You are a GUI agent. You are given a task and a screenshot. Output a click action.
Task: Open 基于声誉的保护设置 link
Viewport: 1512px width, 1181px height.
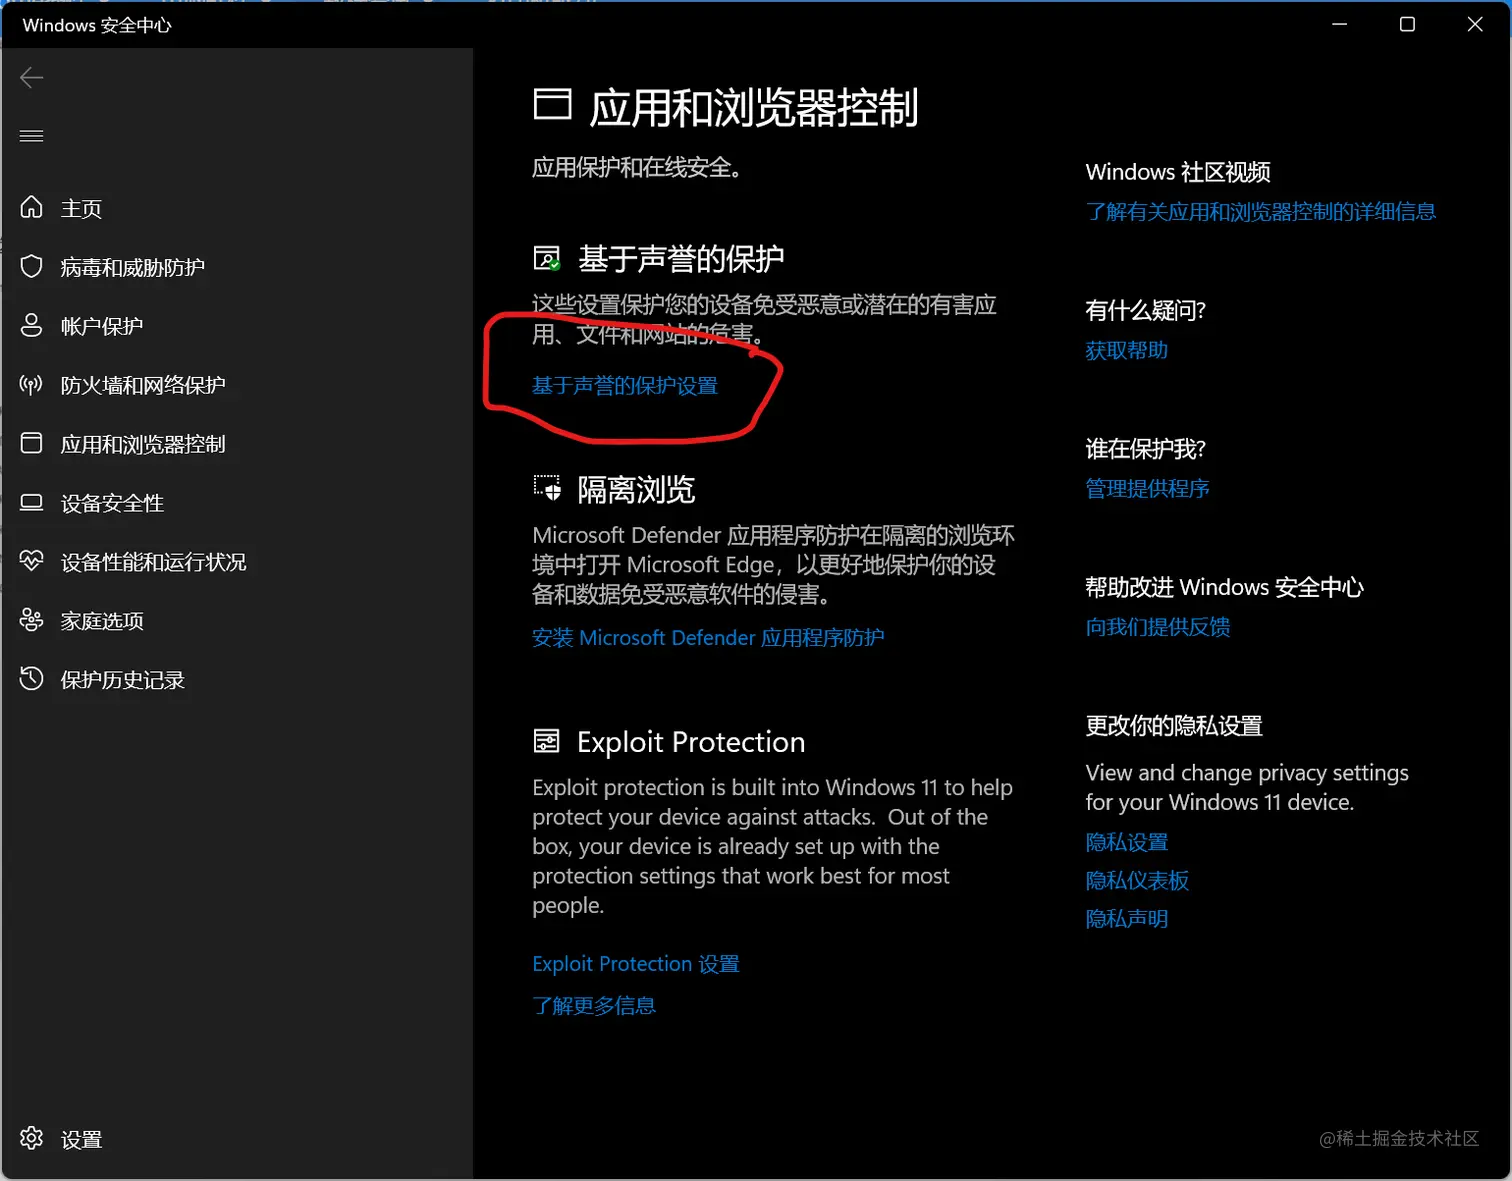click(625, 385)
